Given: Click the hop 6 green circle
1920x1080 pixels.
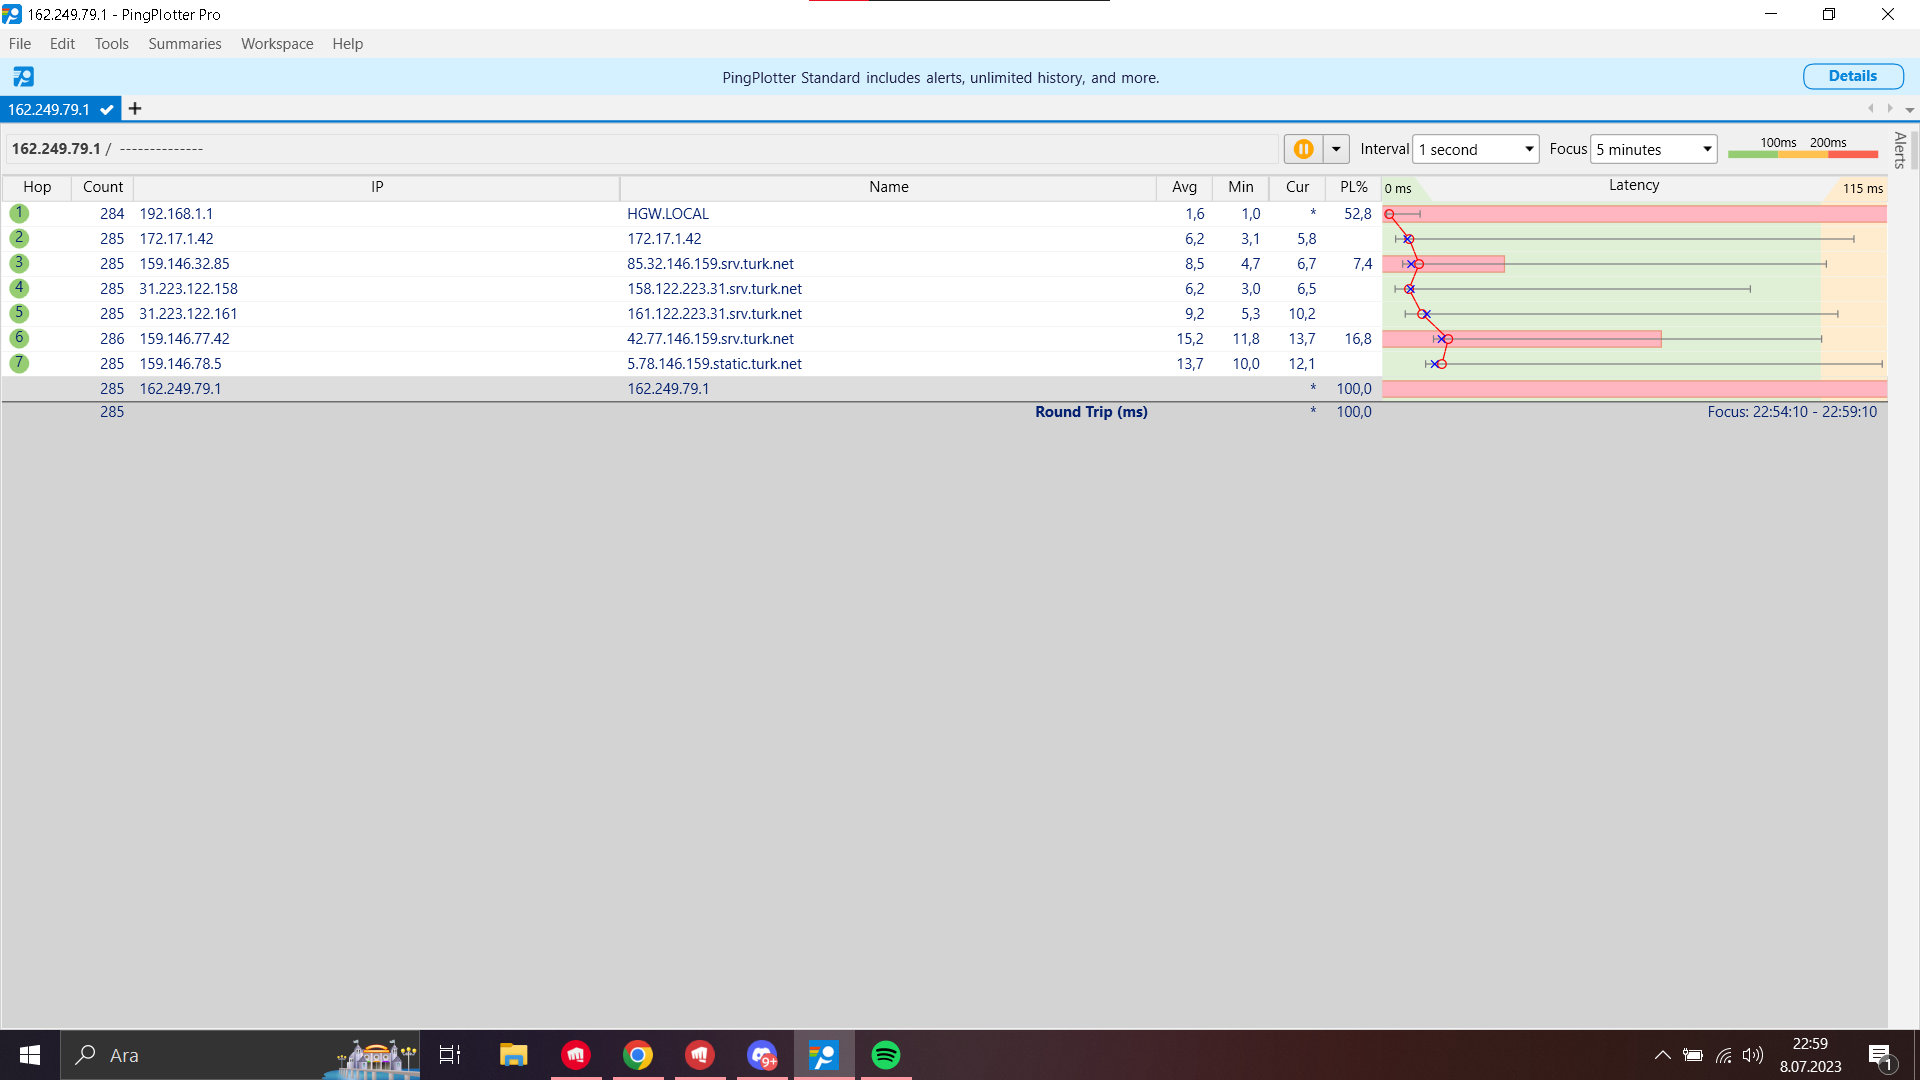Looking at the screenshot, I should tap(19, 338).
